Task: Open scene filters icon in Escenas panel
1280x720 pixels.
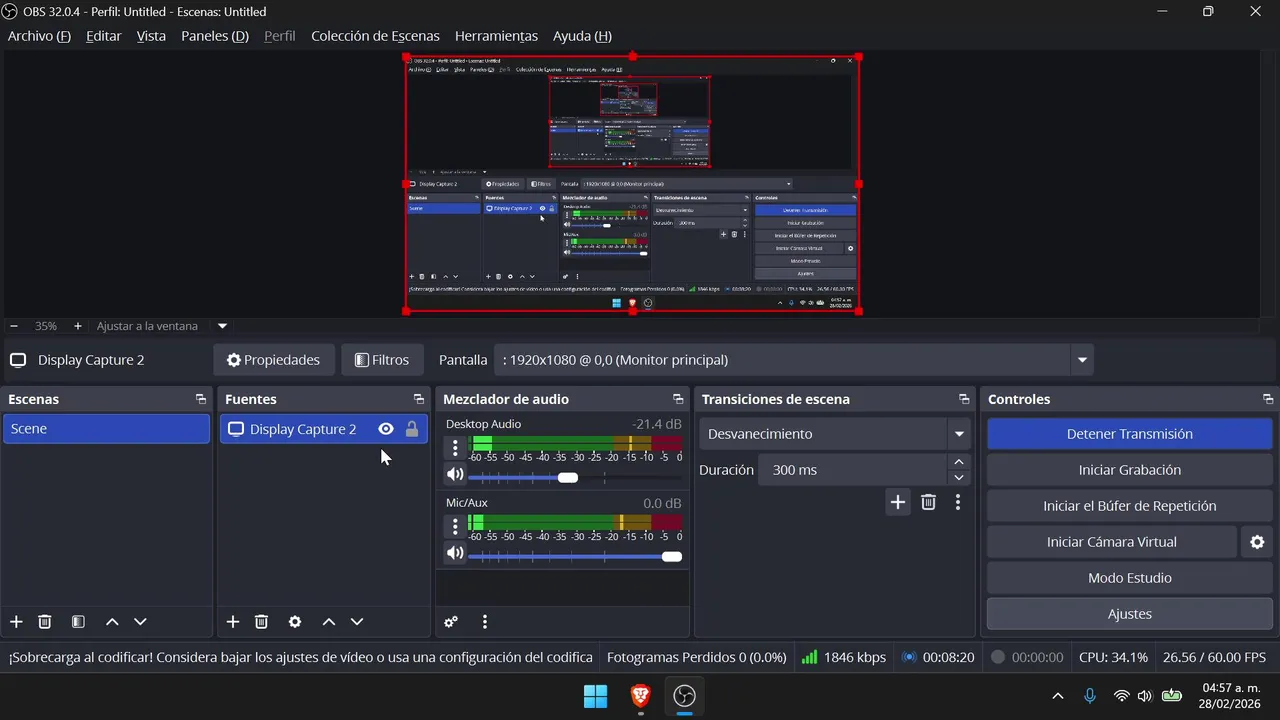Action: tap(78, 622)
